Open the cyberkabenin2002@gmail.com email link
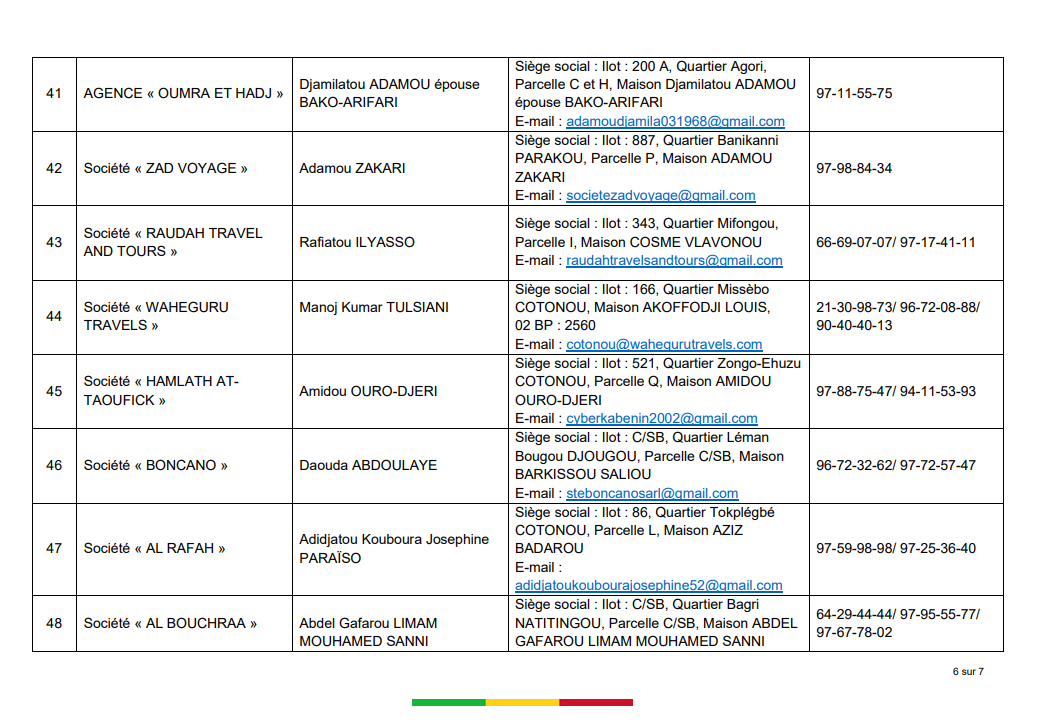The image size is (1041, 720). coord(661,419)
